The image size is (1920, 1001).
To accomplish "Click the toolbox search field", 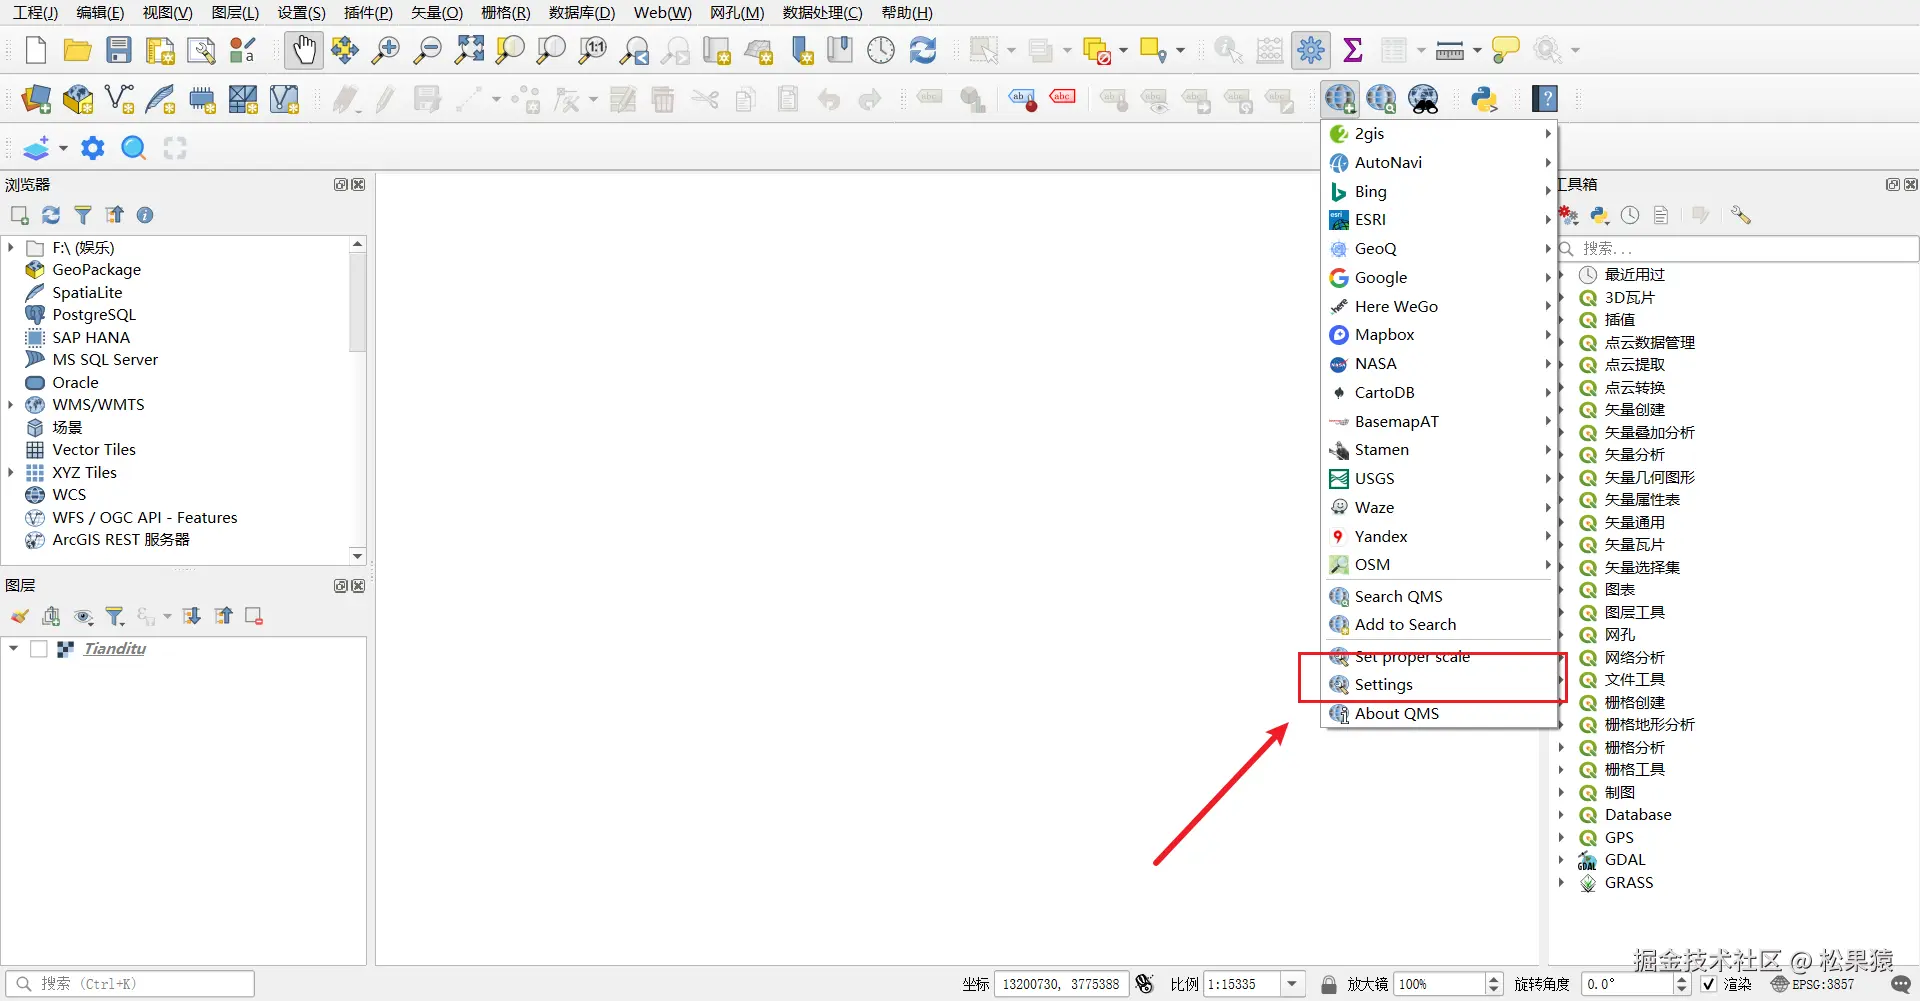I will point(1740,248).
